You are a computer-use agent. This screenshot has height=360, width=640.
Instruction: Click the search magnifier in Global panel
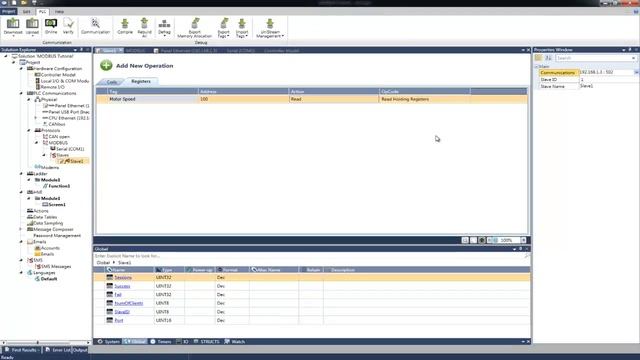(x=527, y=256)
